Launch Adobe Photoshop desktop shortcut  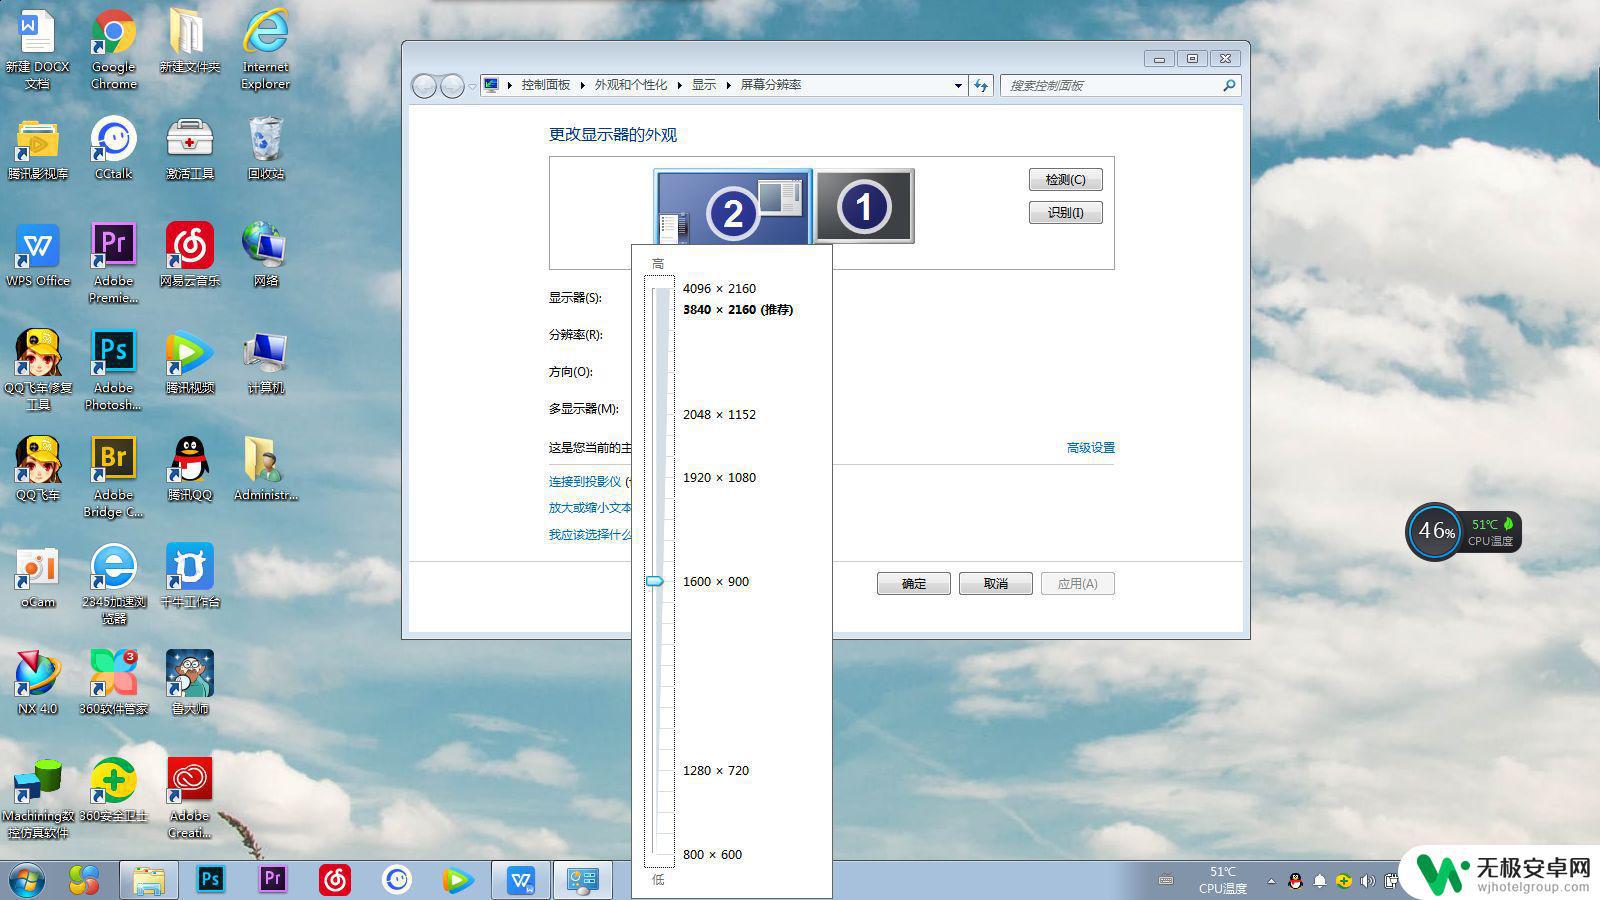(x=113, y=370)
